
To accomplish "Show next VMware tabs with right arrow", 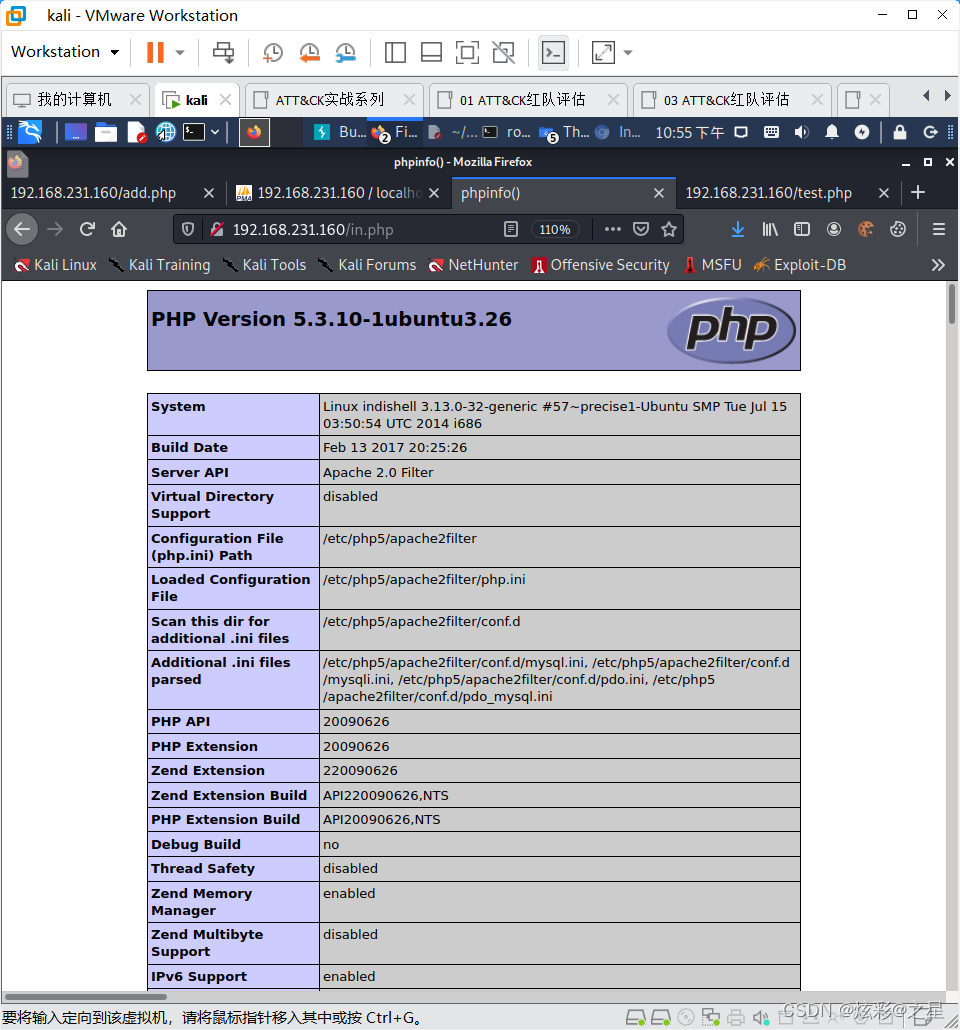I will [947, 96].
